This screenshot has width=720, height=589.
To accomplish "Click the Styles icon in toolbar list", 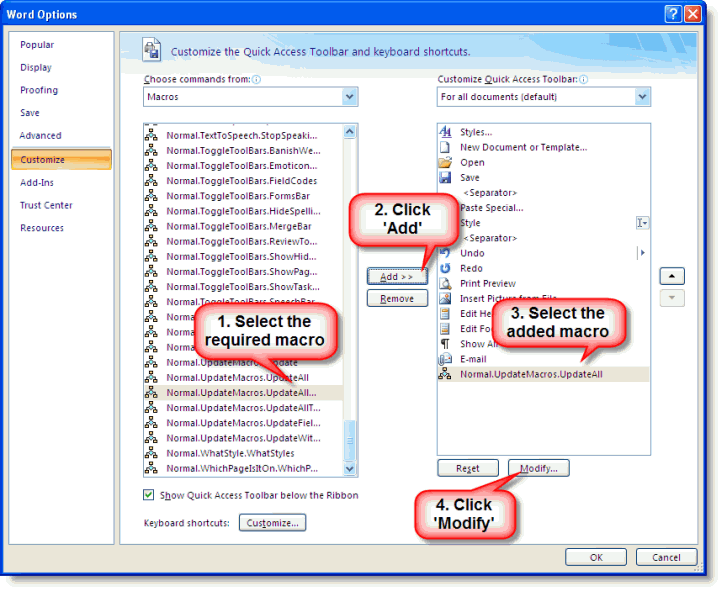I will (445, 132).
